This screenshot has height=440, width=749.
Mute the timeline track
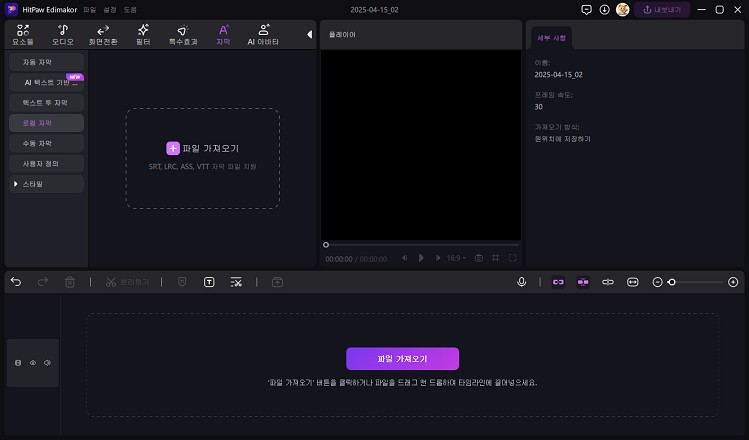coord(47,363)
